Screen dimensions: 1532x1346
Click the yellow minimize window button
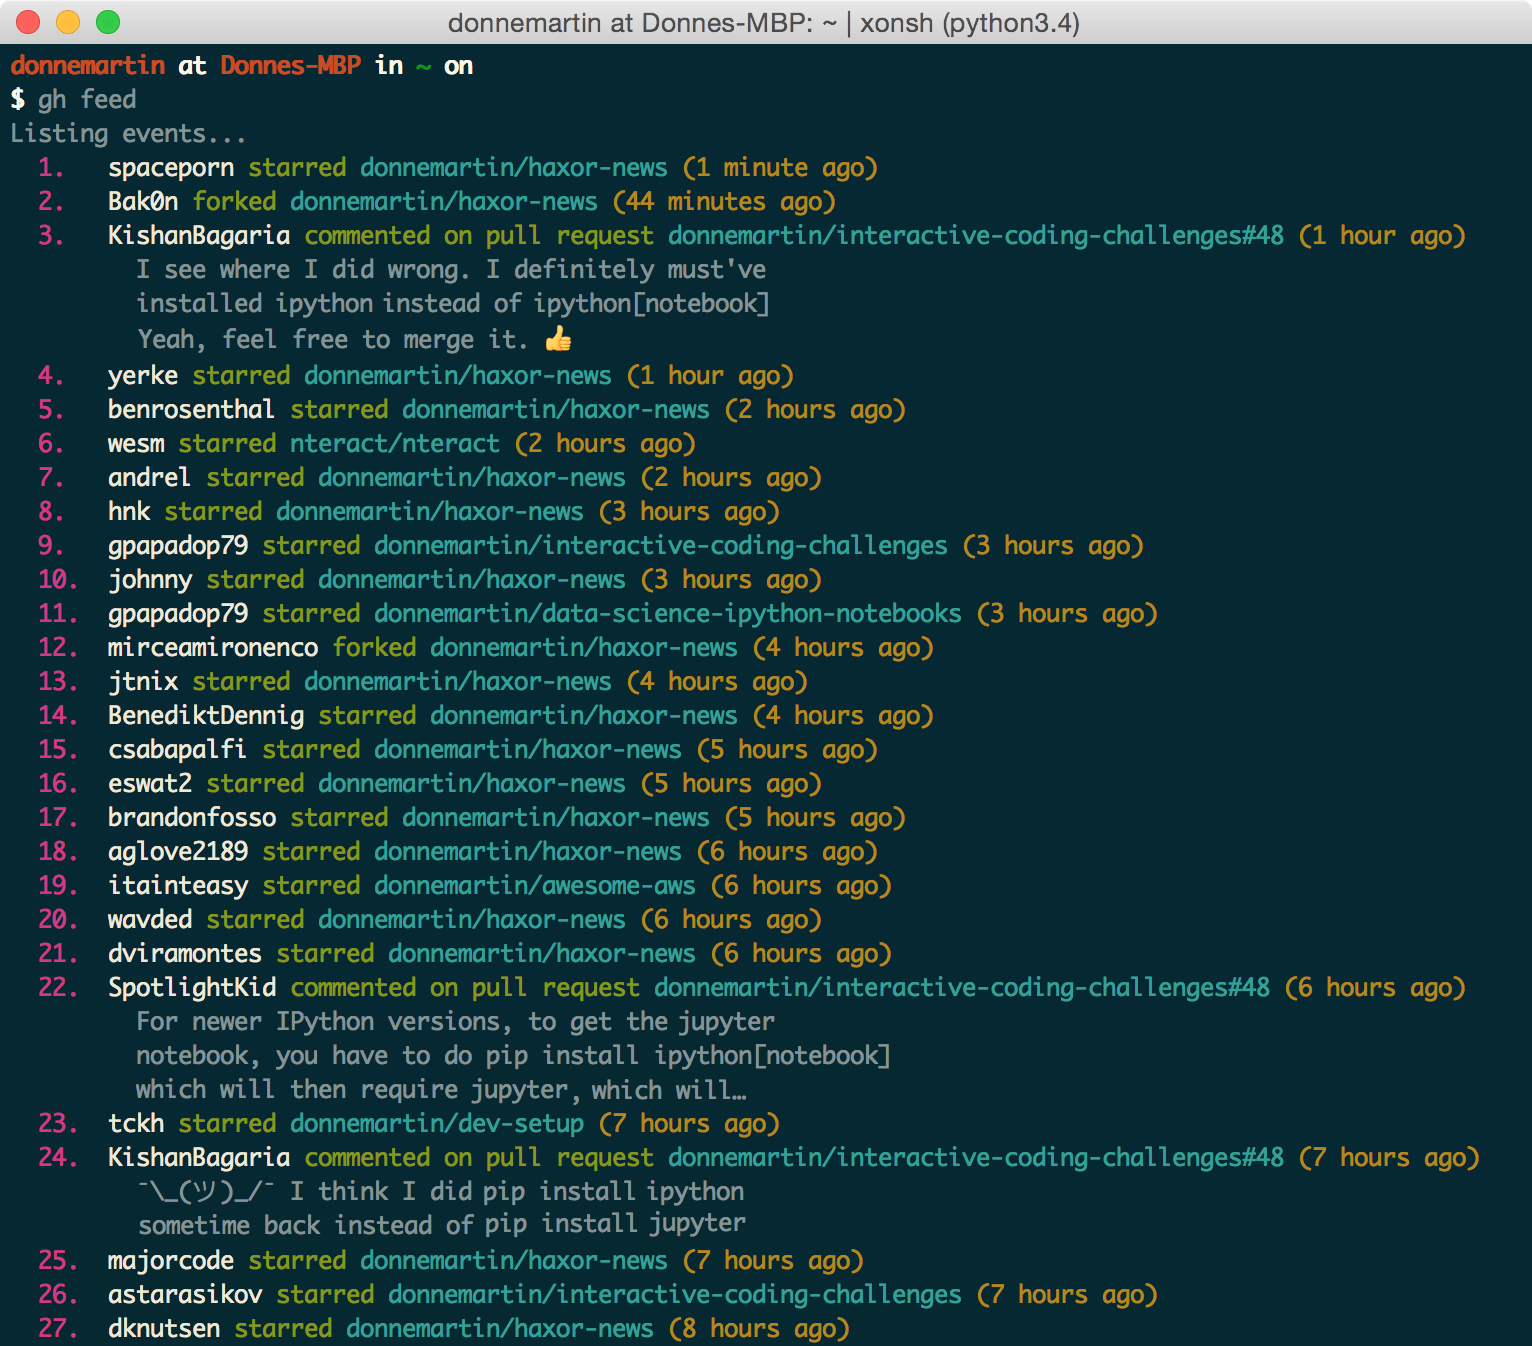pyautogui.click(x=68, y=22)
